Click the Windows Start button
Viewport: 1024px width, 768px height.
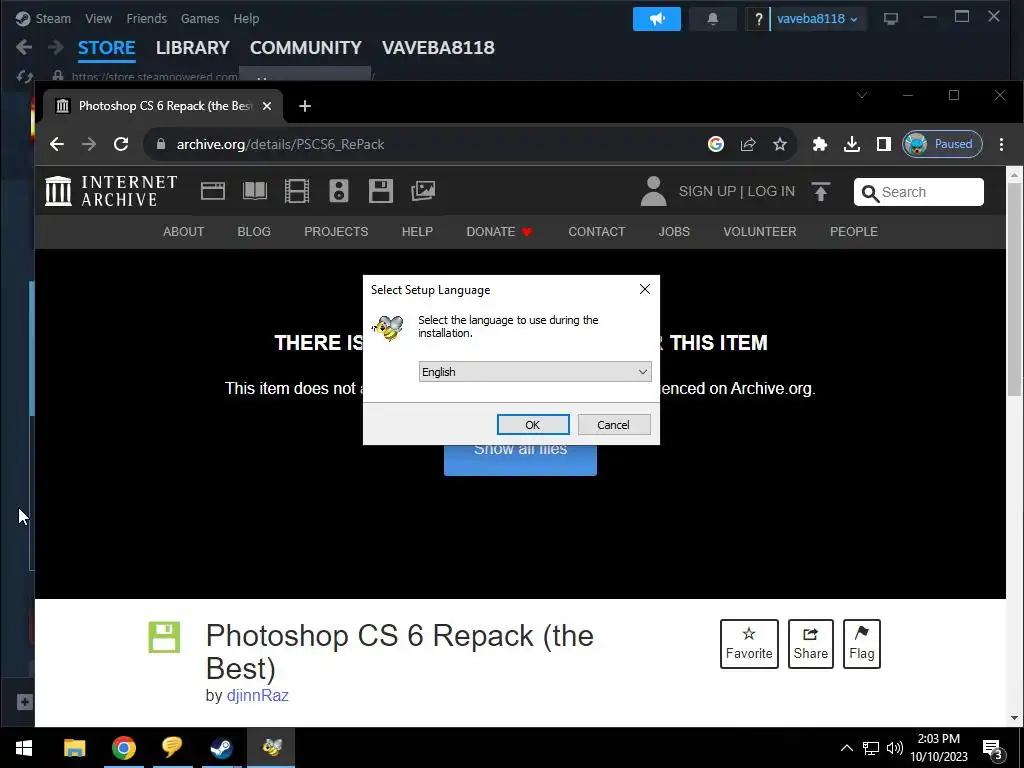(x=24, y=748)
